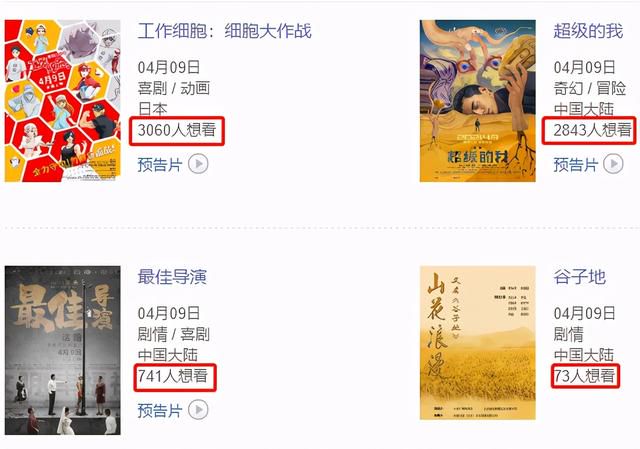Click the 73人想看 count
Image resolution: width=640 pixels, height=449 pixels.
(x=584, y=376)
